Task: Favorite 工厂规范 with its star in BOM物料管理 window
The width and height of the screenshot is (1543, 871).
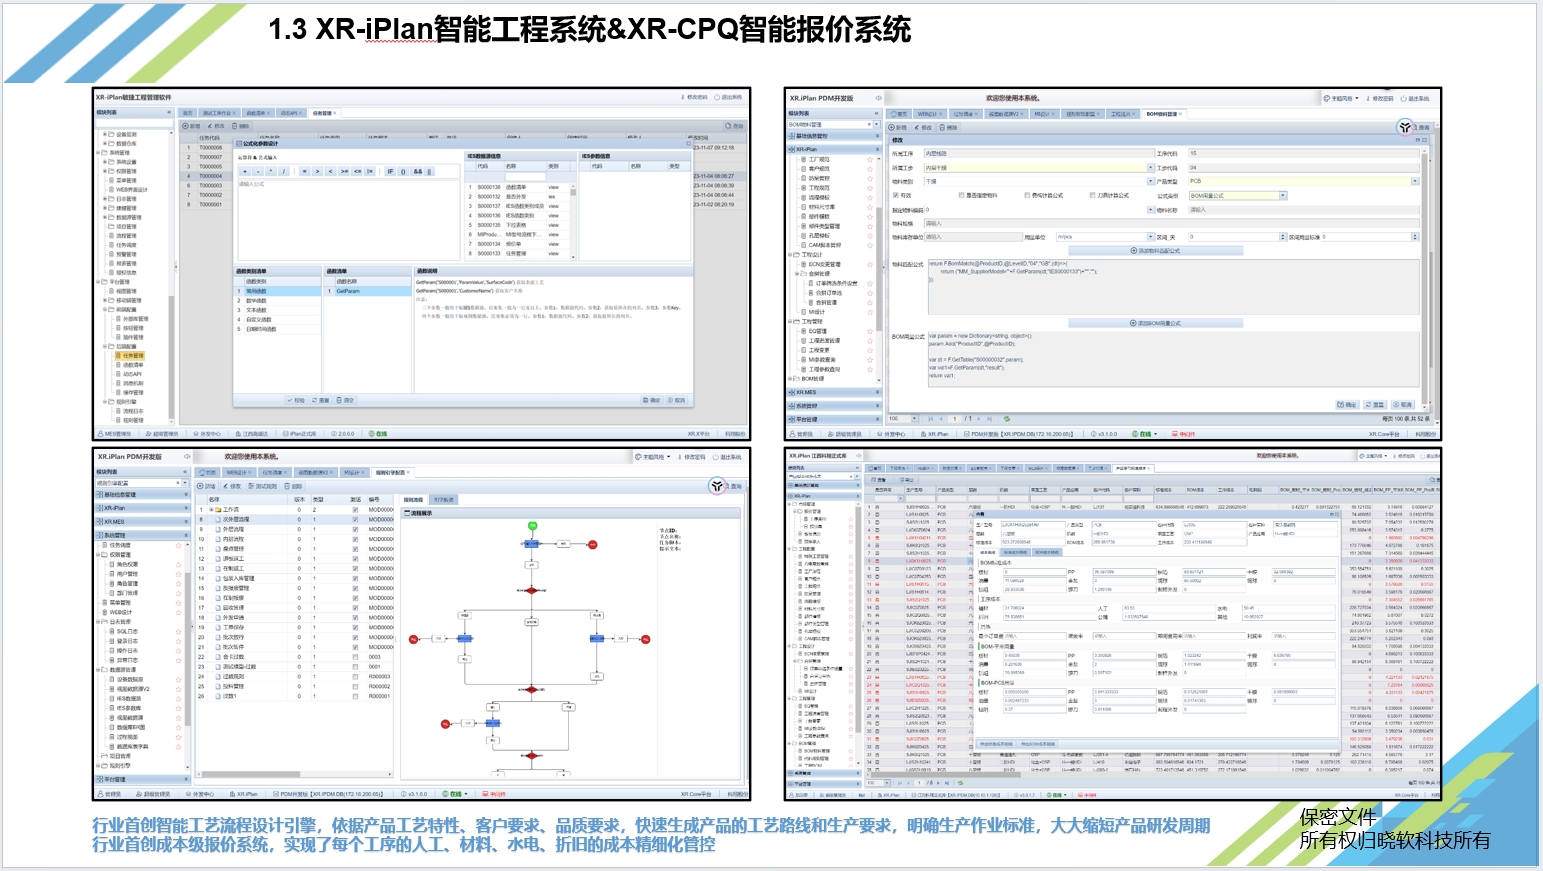Action: pos(870,159)
